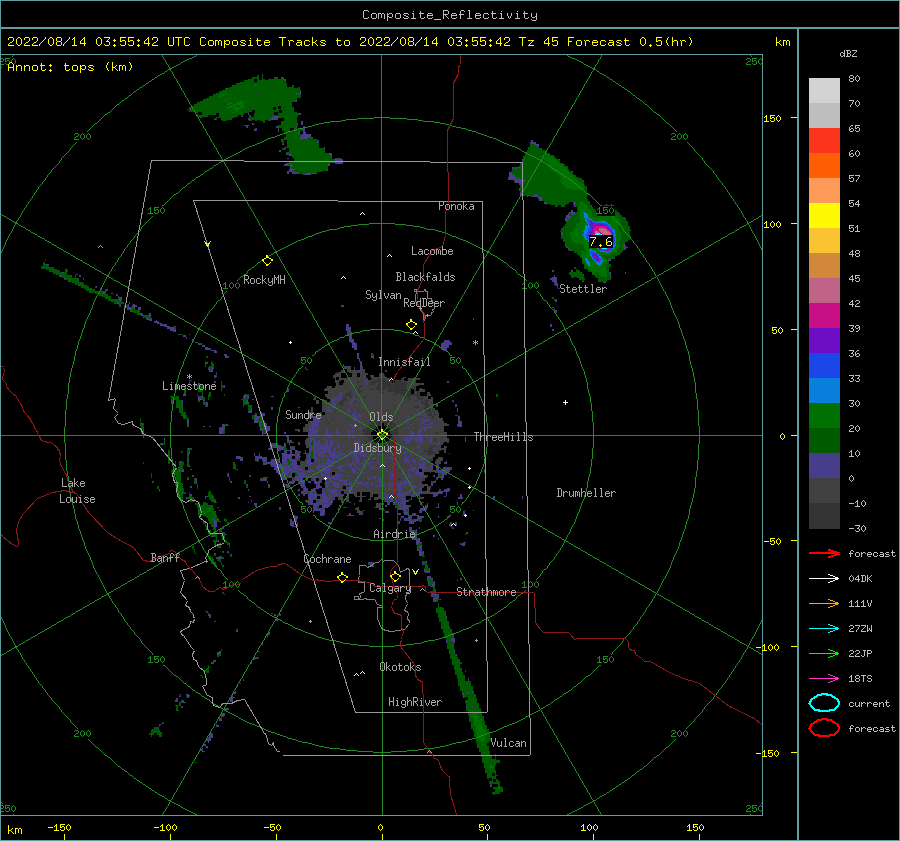Click the Limestone label

[189, 386]
